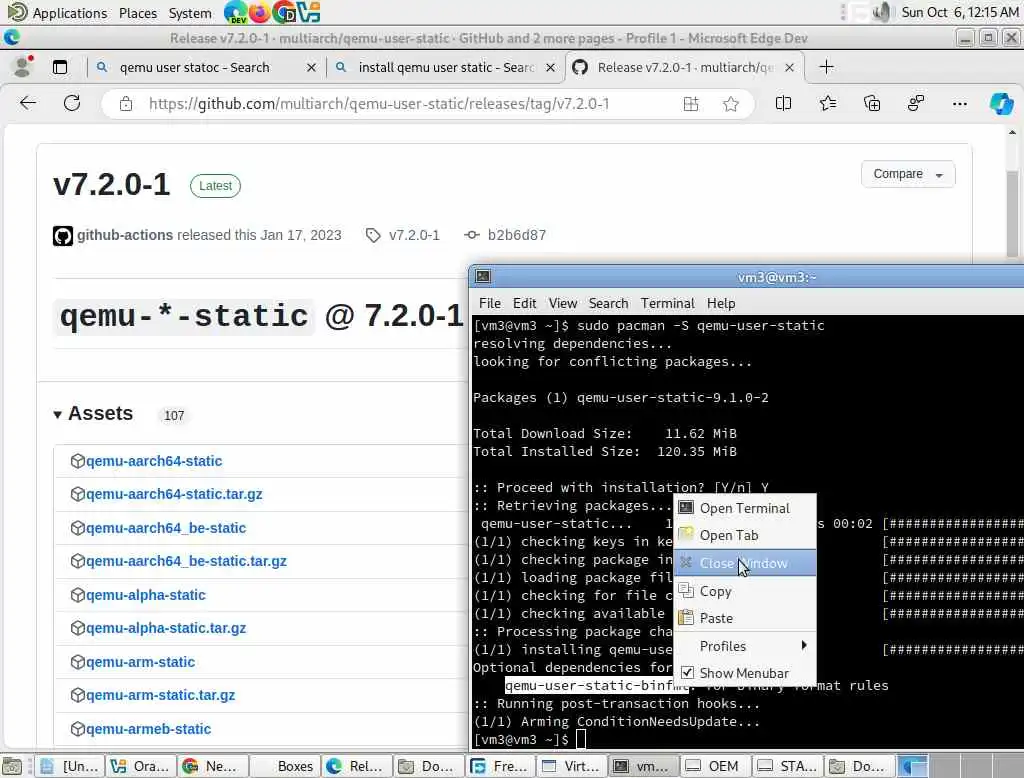Viewport: 1024px width, 778px height.
Task: Choose Open Terminal from context menu
Action: click(745, 508)
